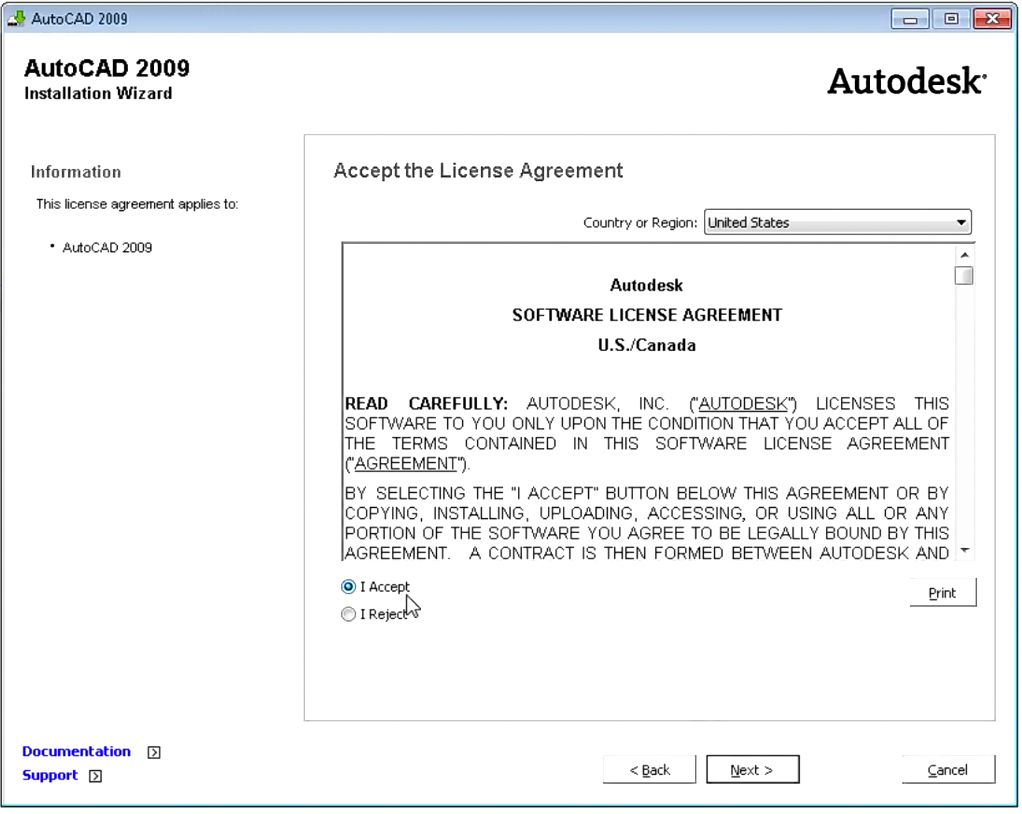Click the AutoCAD 2009 bullet item
Screen dimensions: 1022x814
coord(107,248)
